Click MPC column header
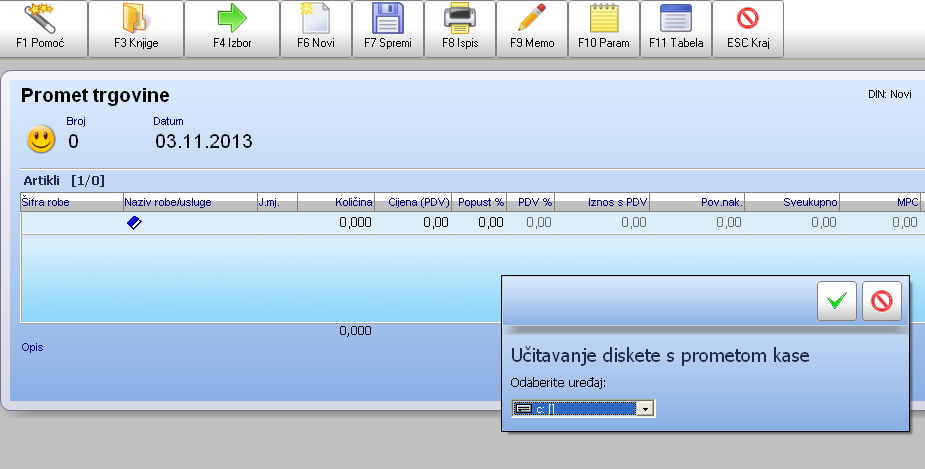 (x=880, y=202)
